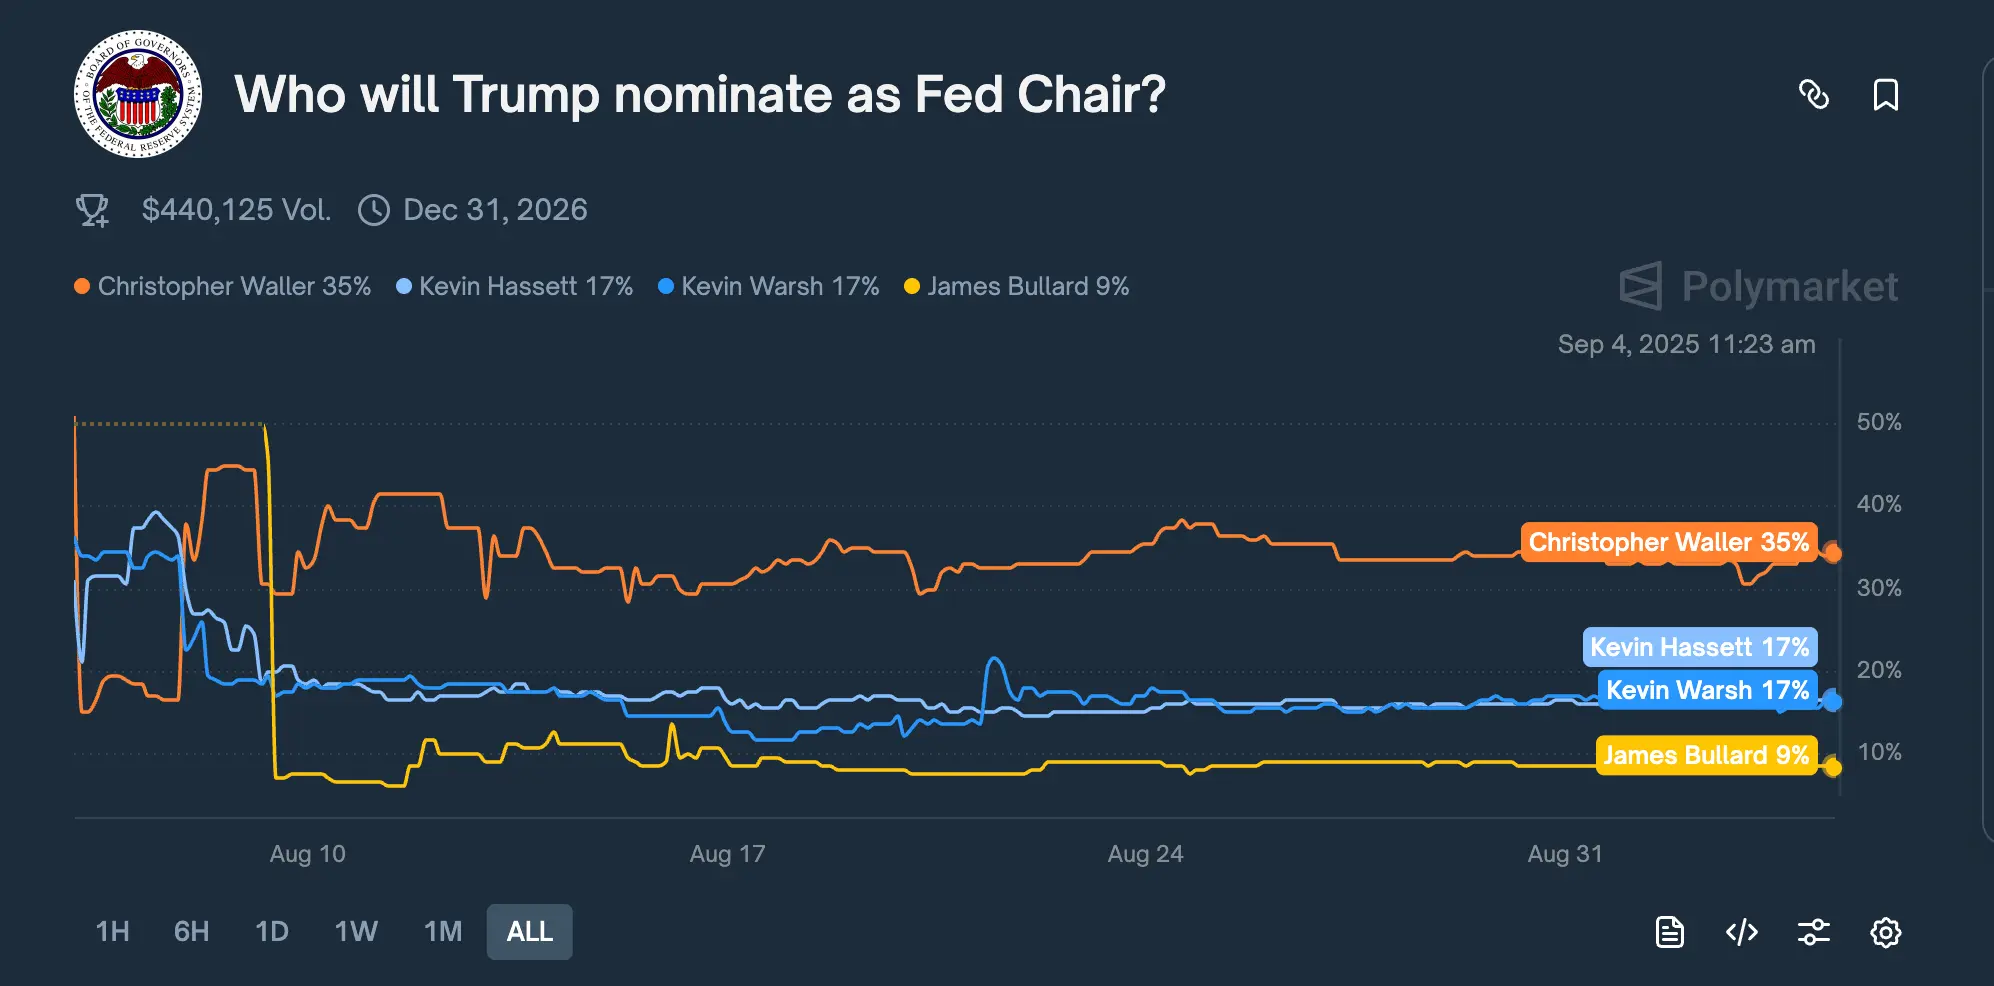
Task: Open chart settings gear icon
Action: click(x=1885, y=932)
